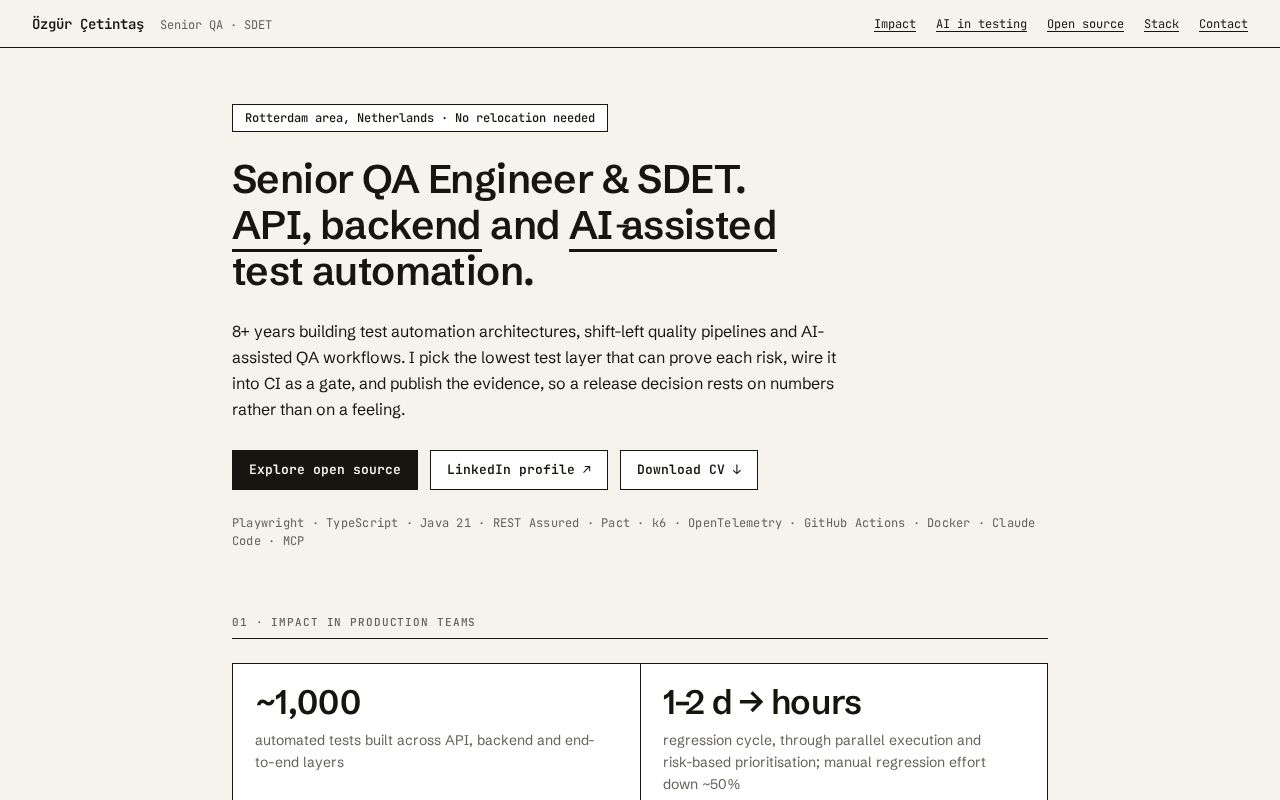Click the external arrow icon on LinkedIn profile
Screen dimensions: 1280x800
(x=586, y=469)
